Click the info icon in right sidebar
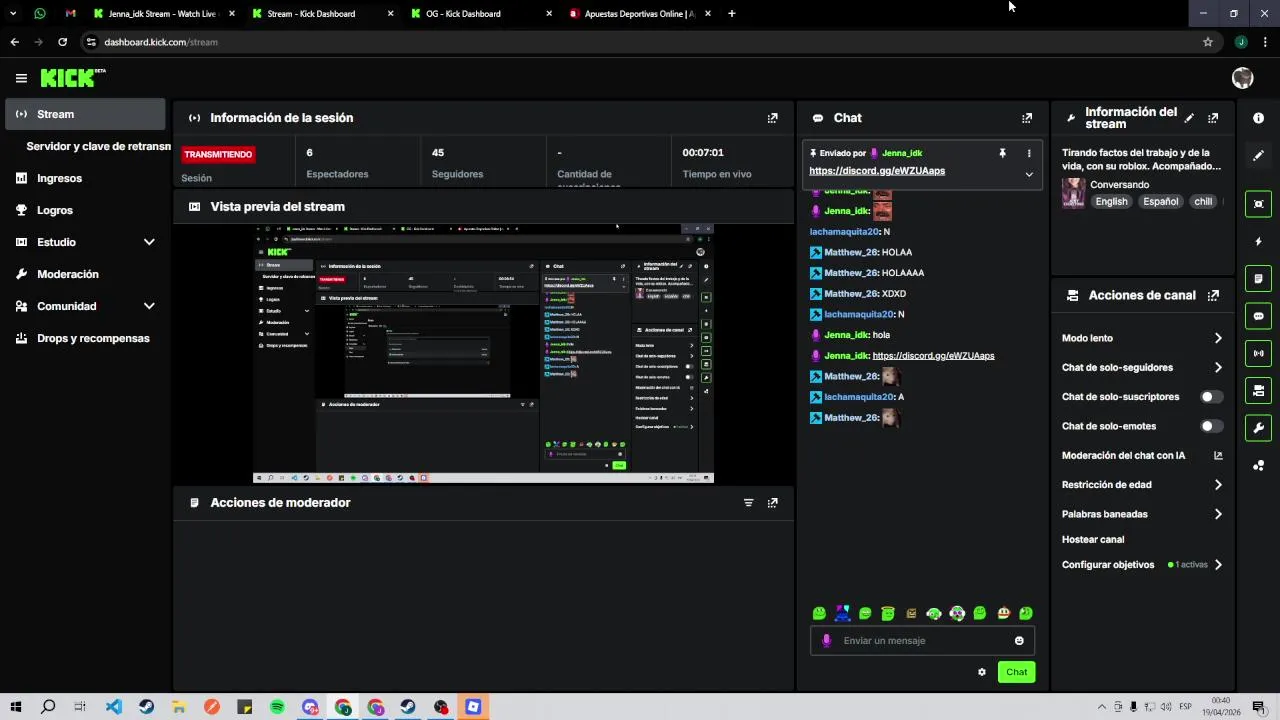Screen dimensions: 1280x720 pos(1258,118)
